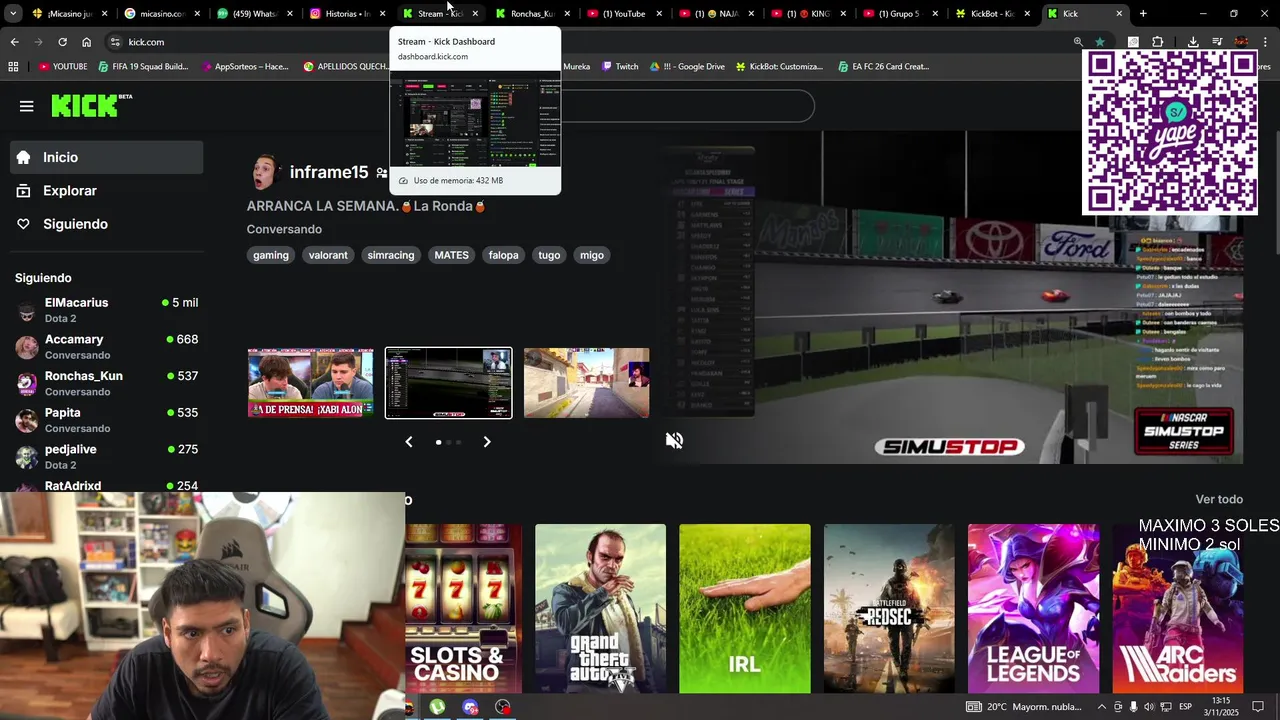Open EA FC 26 Card Creator bookmark
The height and width of the screenshot is (720, 1280).
click(x=882, y=67)
